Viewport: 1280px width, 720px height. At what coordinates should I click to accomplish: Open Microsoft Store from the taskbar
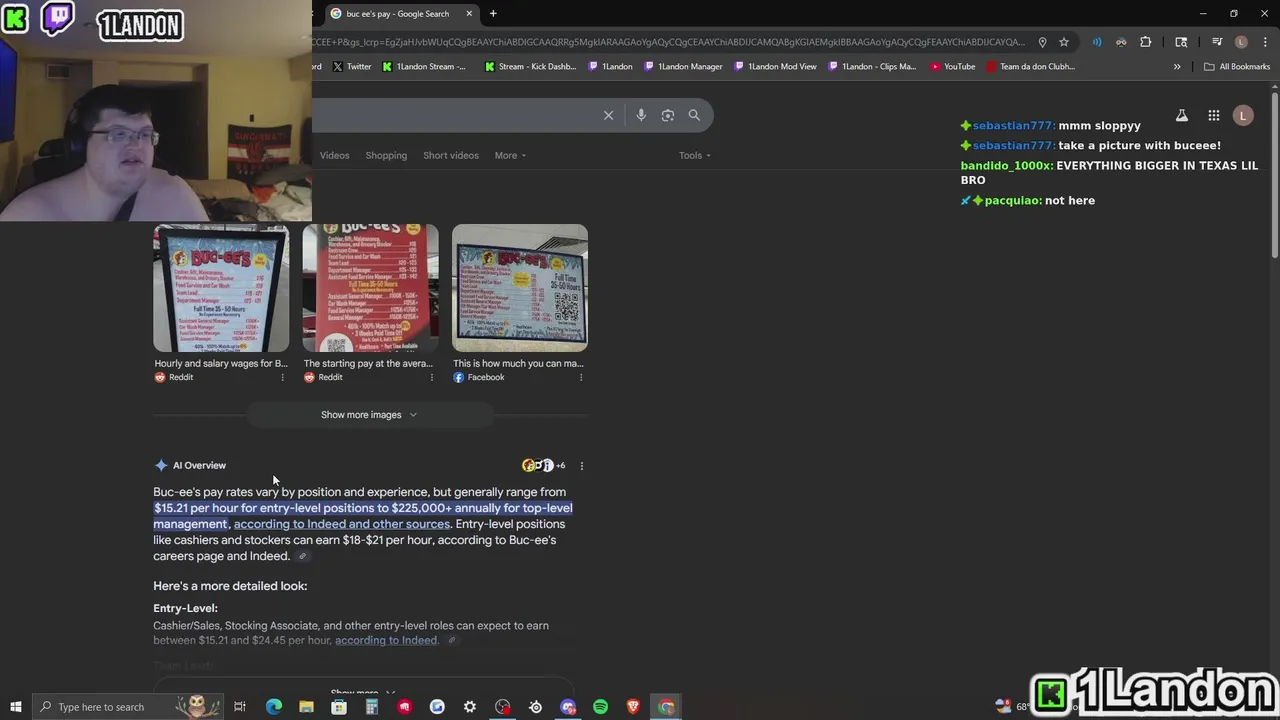(x=339, y=707)
